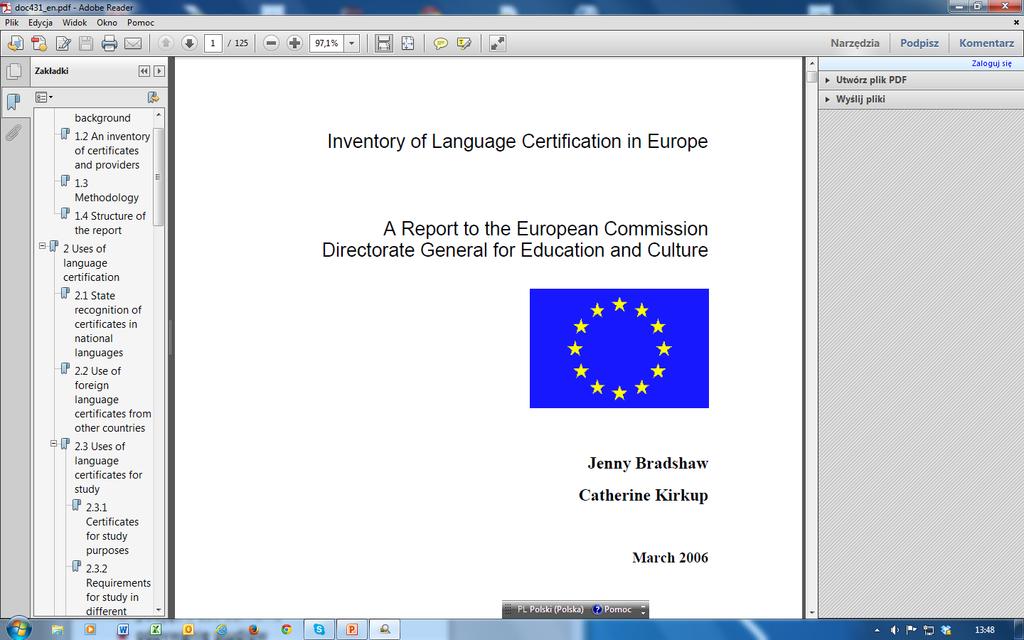This screenshot has width=1024, height=640.
Task: Open the zoom level dropdown arrow
Action: (x=351, y=43)
